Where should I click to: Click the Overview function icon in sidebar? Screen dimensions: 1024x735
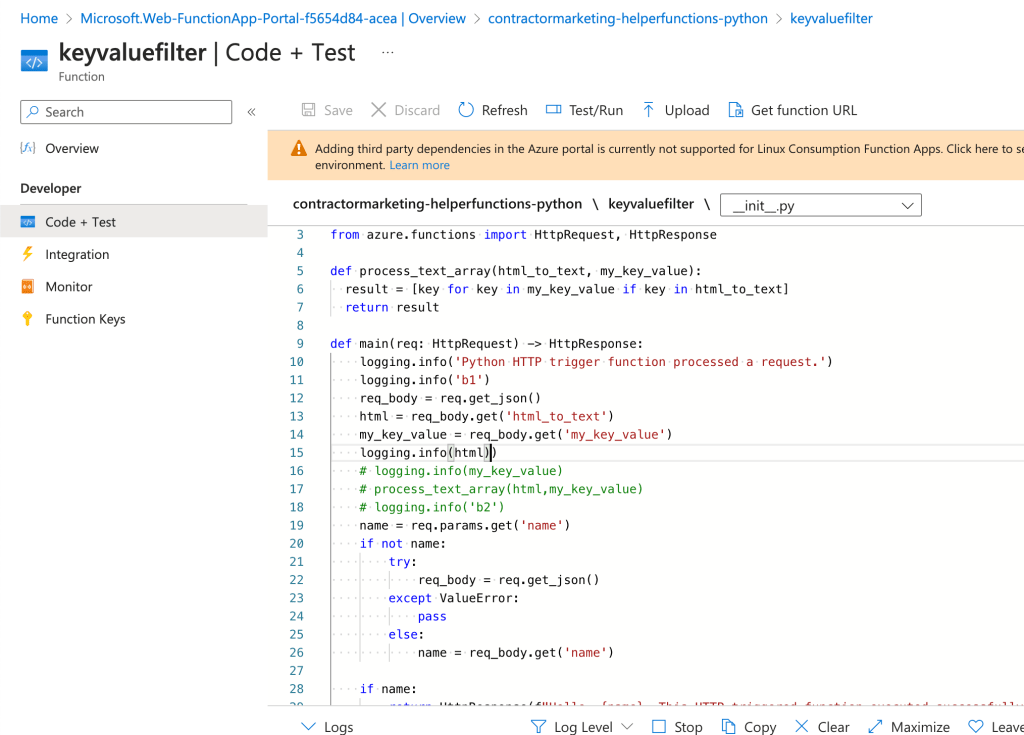tap(27, 148)
